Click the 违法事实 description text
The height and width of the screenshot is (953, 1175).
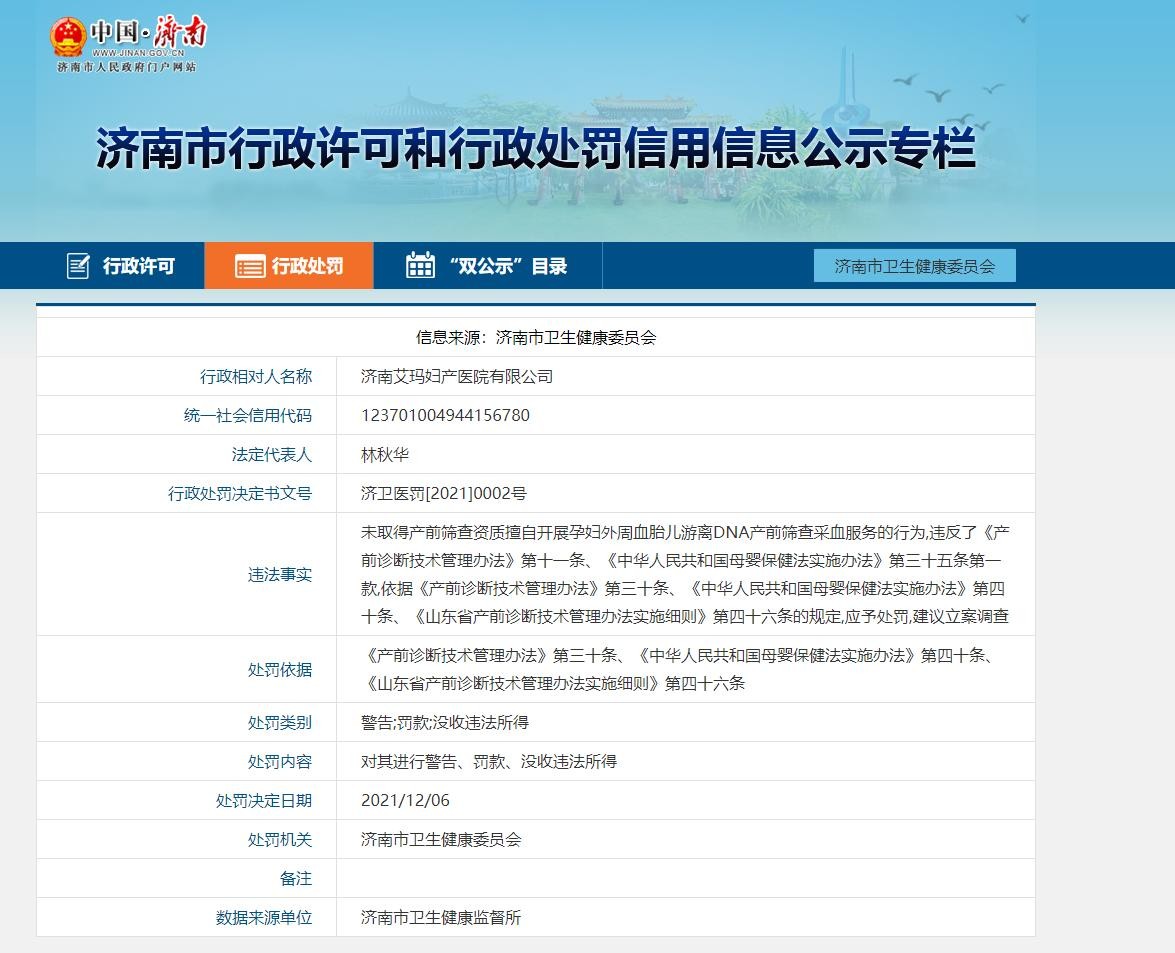685,574
